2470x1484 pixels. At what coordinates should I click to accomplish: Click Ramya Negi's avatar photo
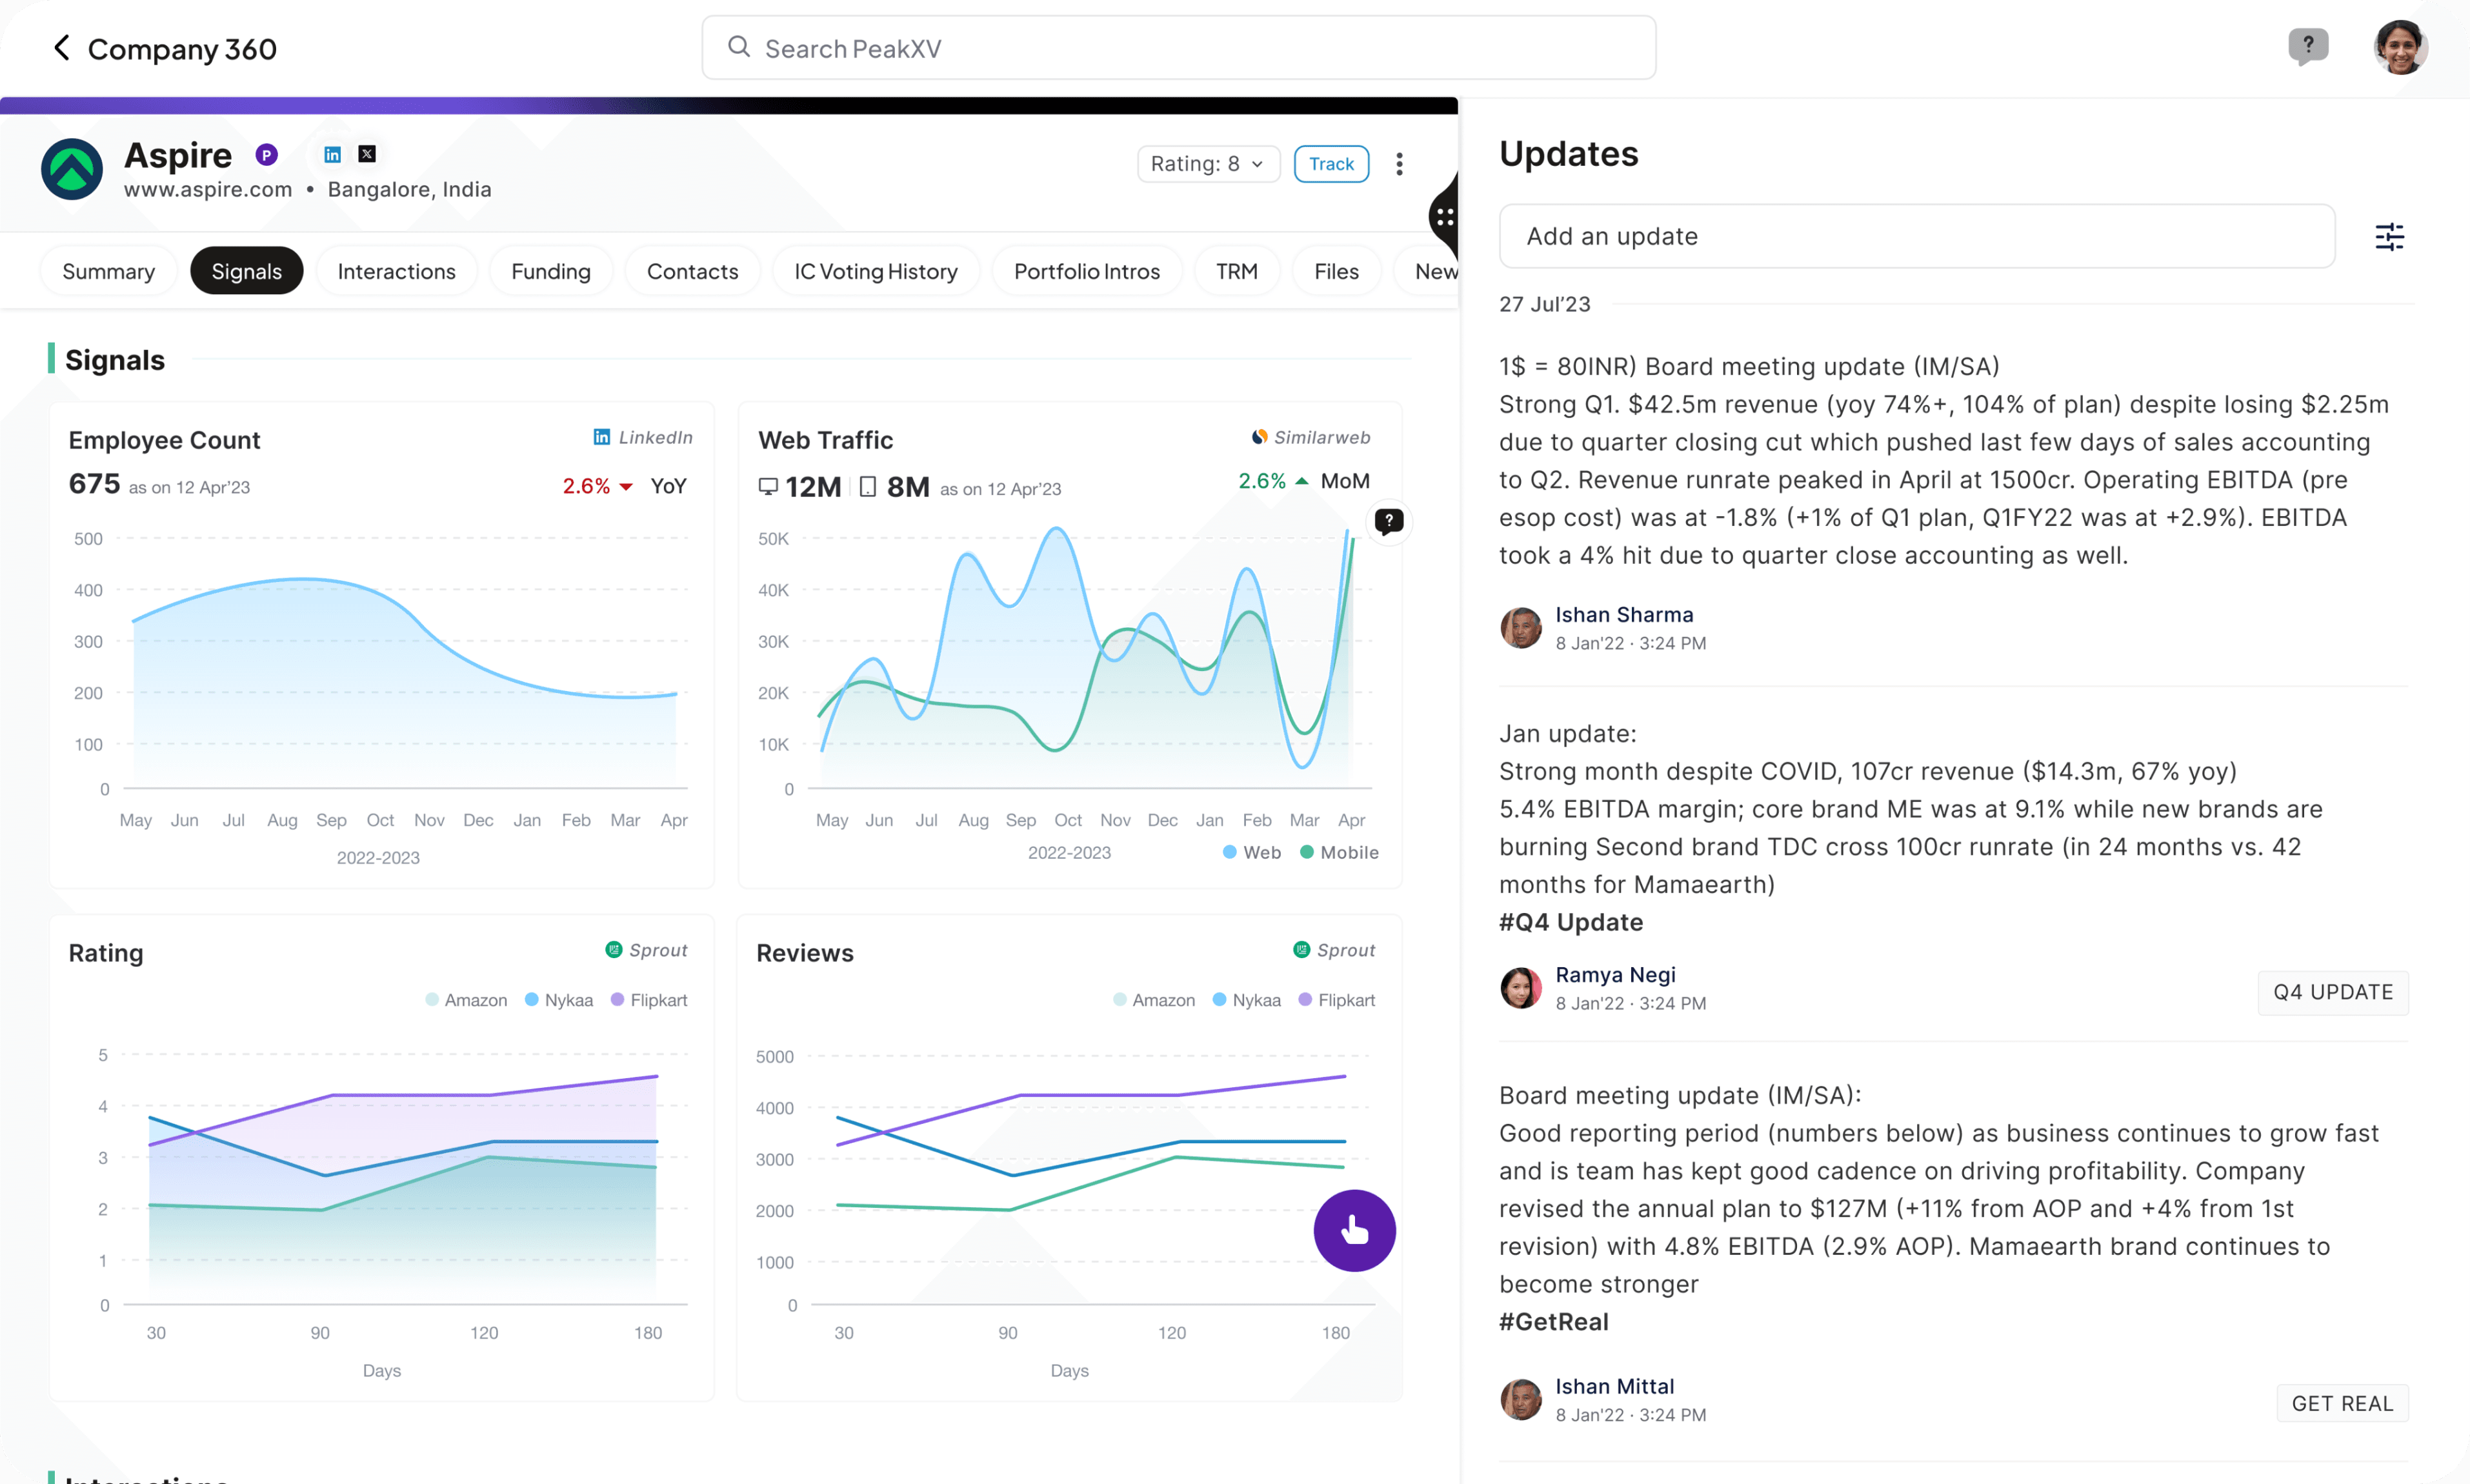click(x=1521, y=988)
